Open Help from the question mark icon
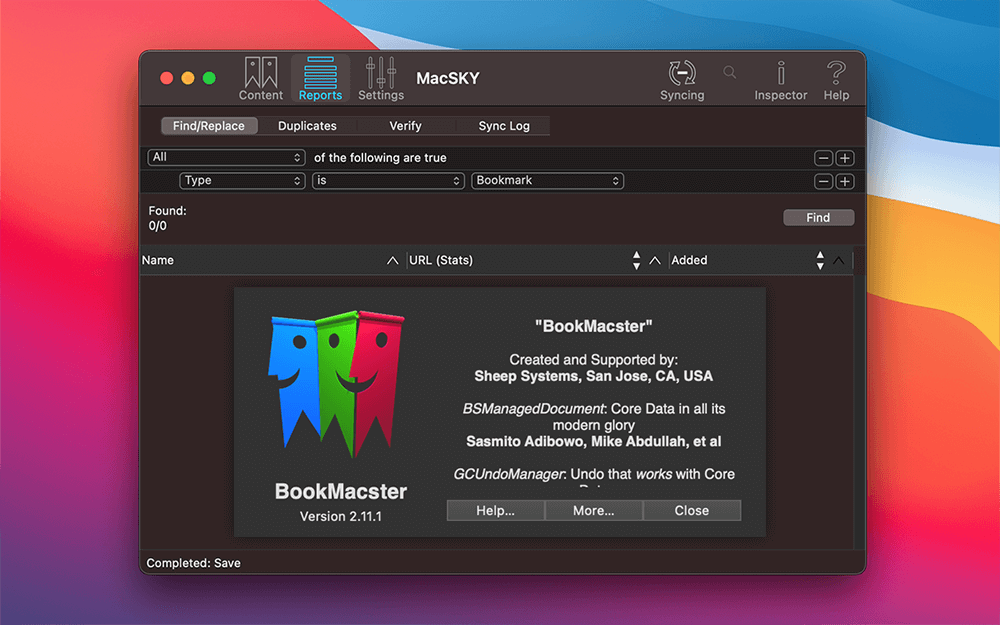 tap(836, 80)
